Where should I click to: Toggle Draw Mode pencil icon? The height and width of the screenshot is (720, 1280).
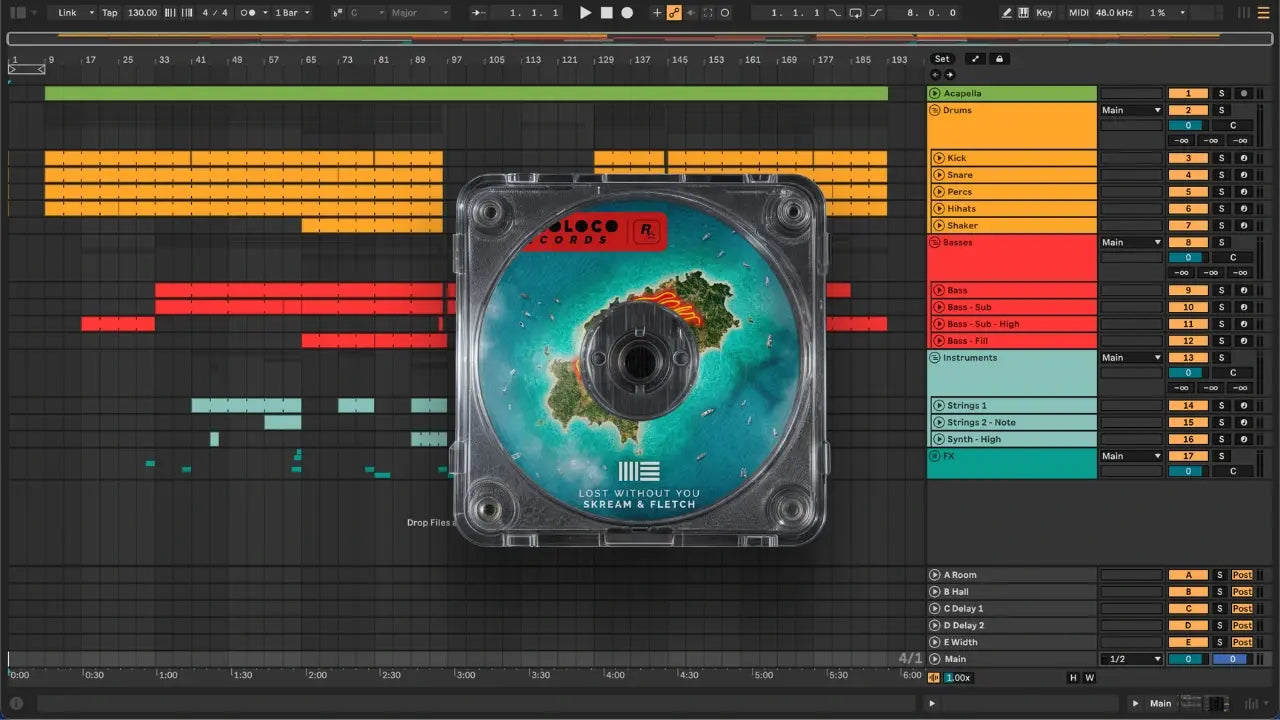(1007, 13)
